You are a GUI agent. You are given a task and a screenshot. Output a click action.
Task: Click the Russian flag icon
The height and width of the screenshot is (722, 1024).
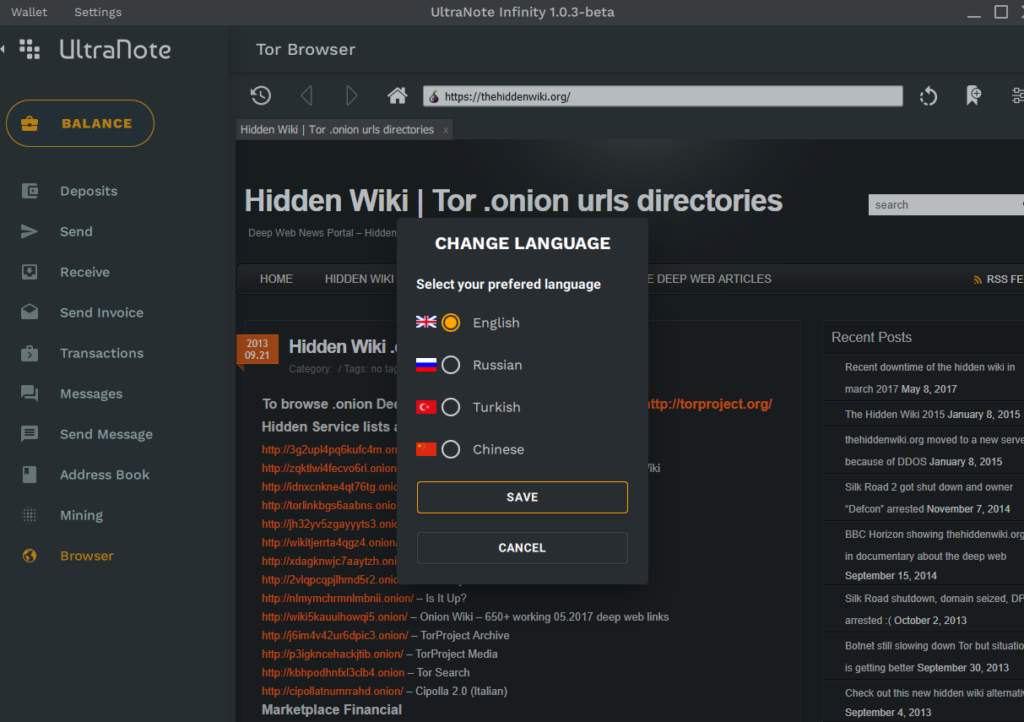click(426, 364)
